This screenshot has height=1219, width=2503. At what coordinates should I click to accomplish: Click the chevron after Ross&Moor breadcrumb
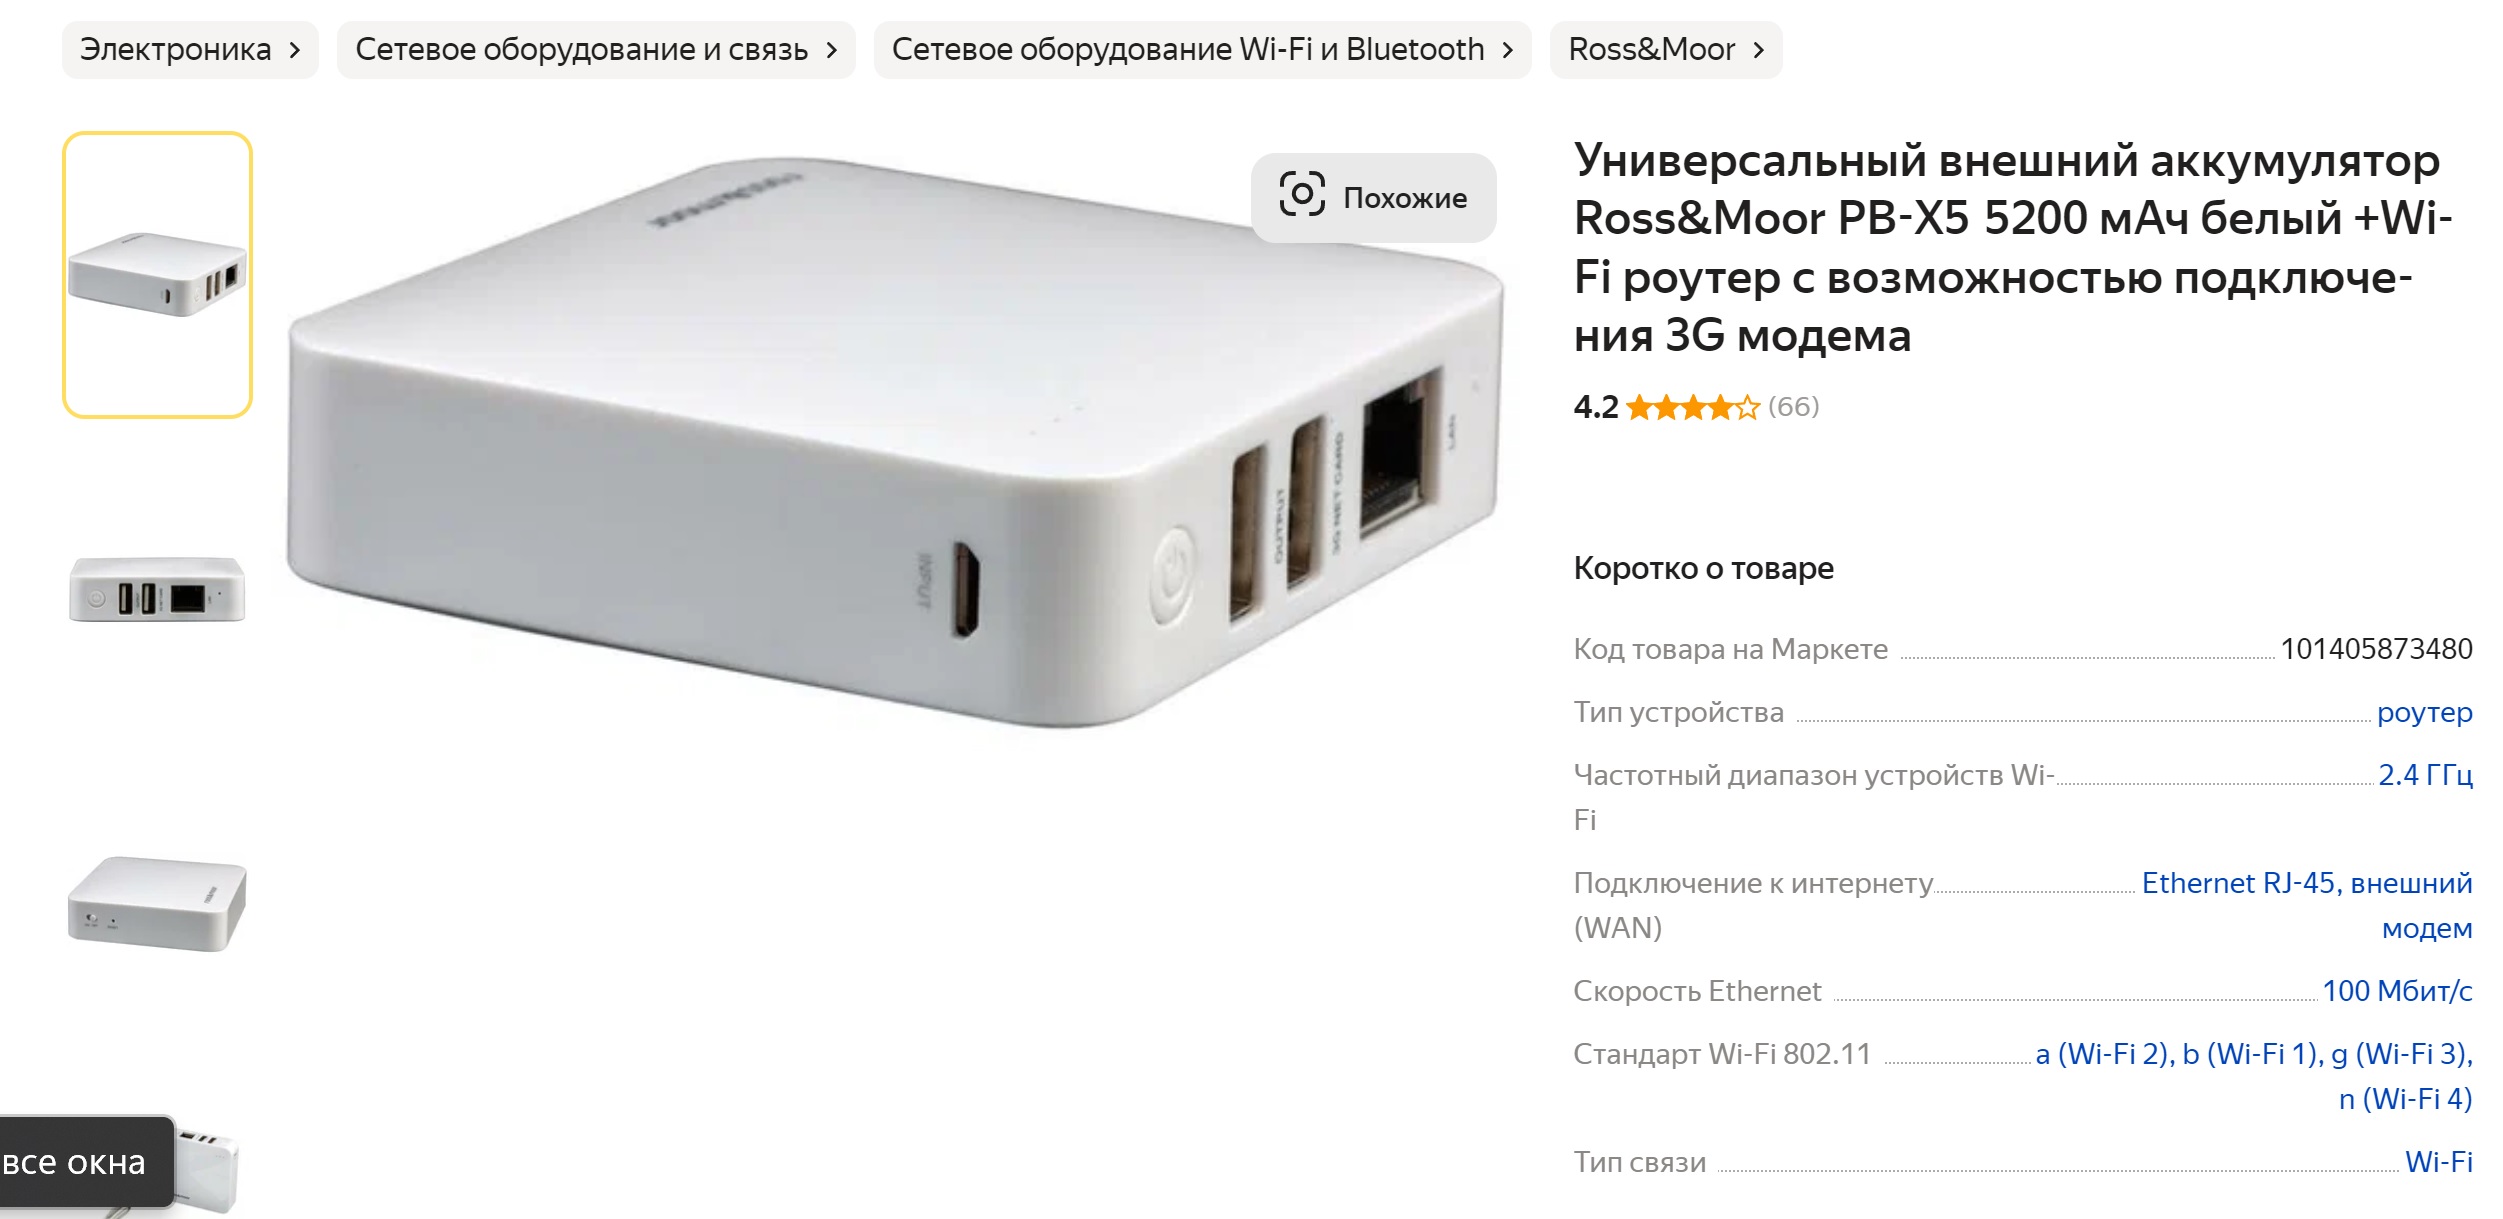click(x=1758, y=50)
